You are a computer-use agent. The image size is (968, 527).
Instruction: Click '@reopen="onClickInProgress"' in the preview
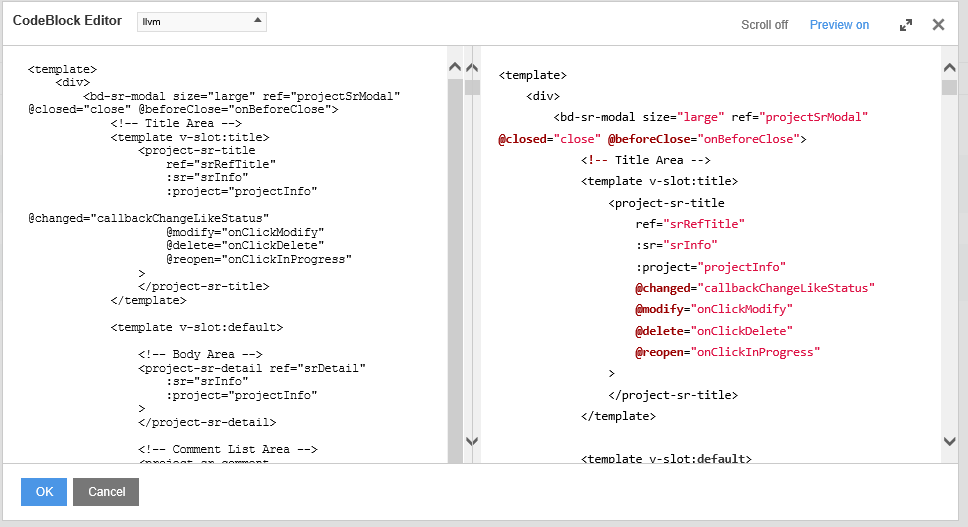click(727, 352)
